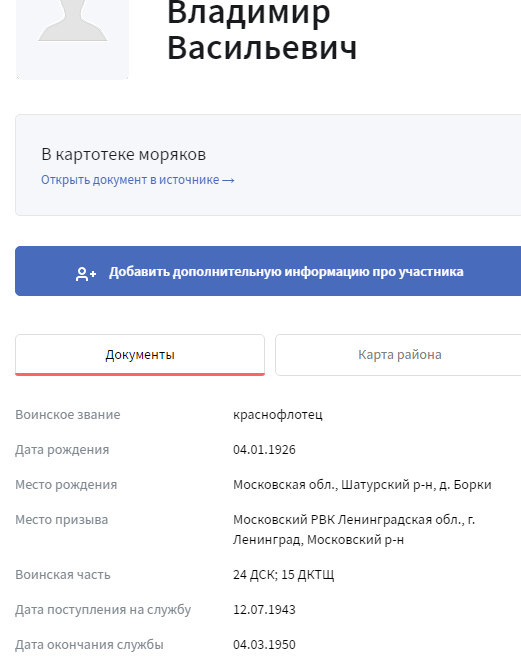Click military unit value 24 ДСК; 15 ДКТЩ

point(284,574)
